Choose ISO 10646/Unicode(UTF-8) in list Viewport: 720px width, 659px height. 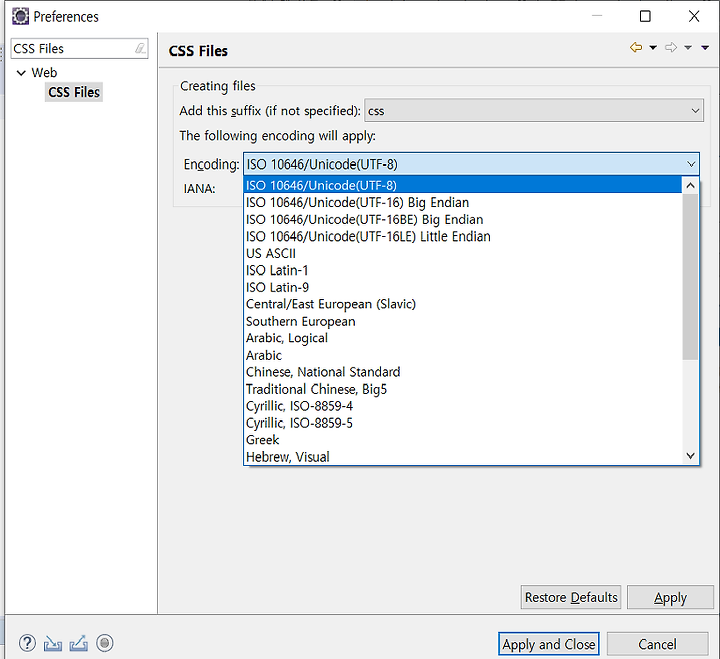[462, 185]
